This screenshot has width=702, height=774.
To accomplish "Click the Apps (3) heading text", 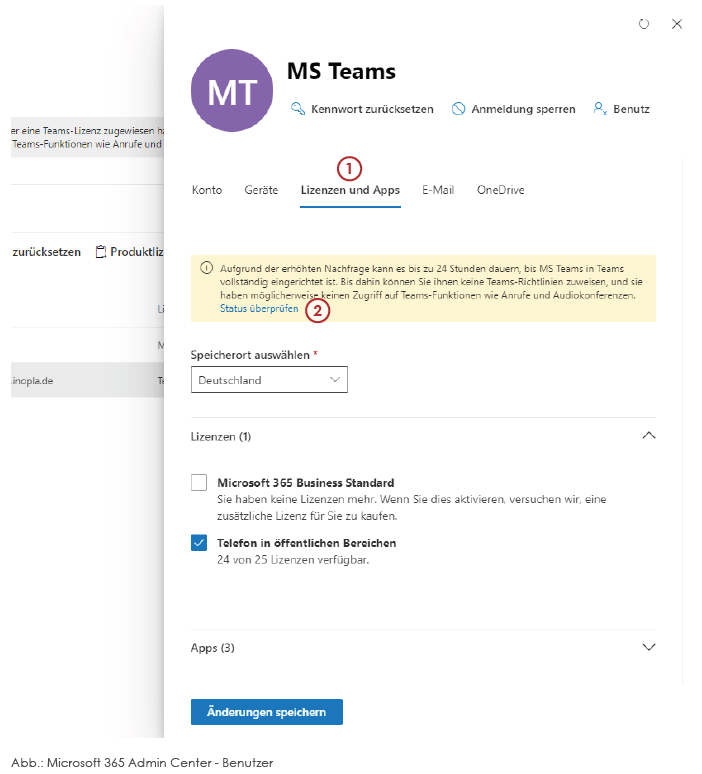I will point(212,648).
